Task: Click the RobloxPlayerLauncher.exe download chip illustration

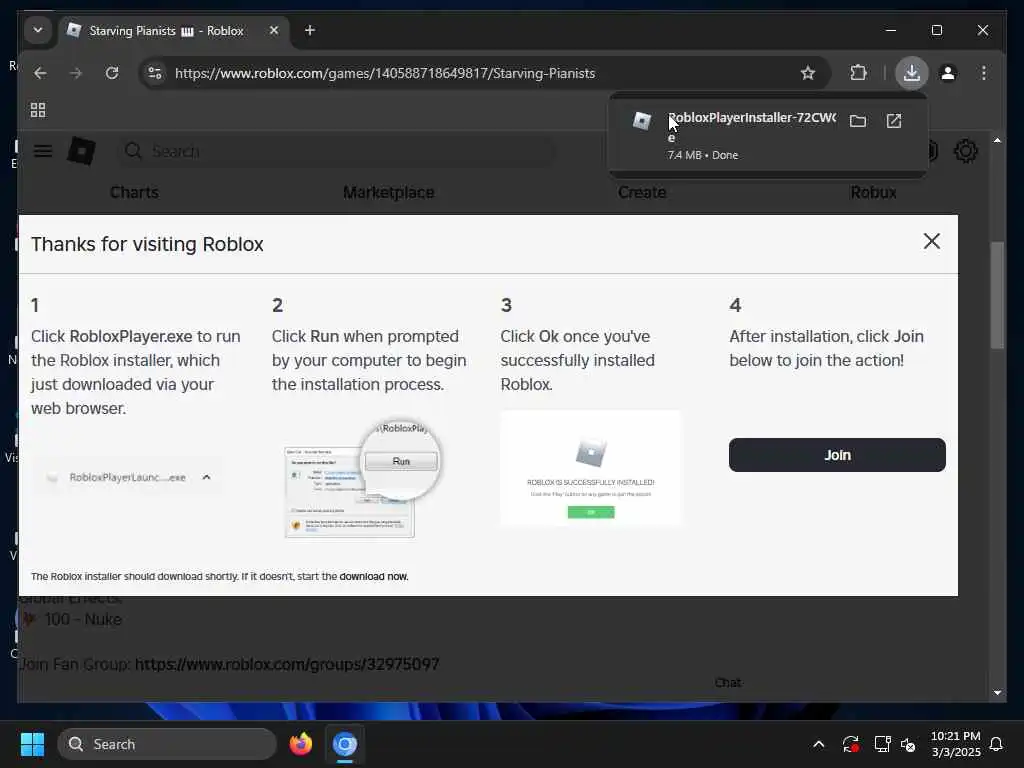Action: click(x=127, y=477)
